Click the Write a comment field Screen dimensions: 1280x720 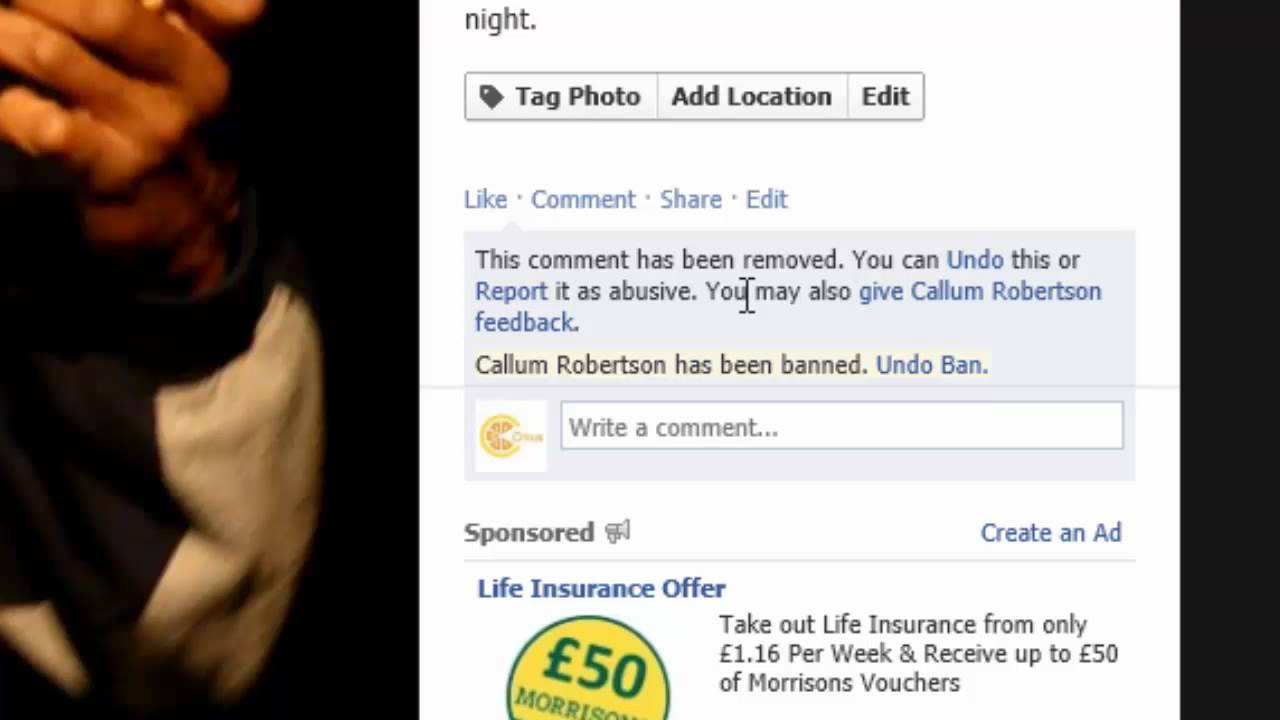pos(842,427)
